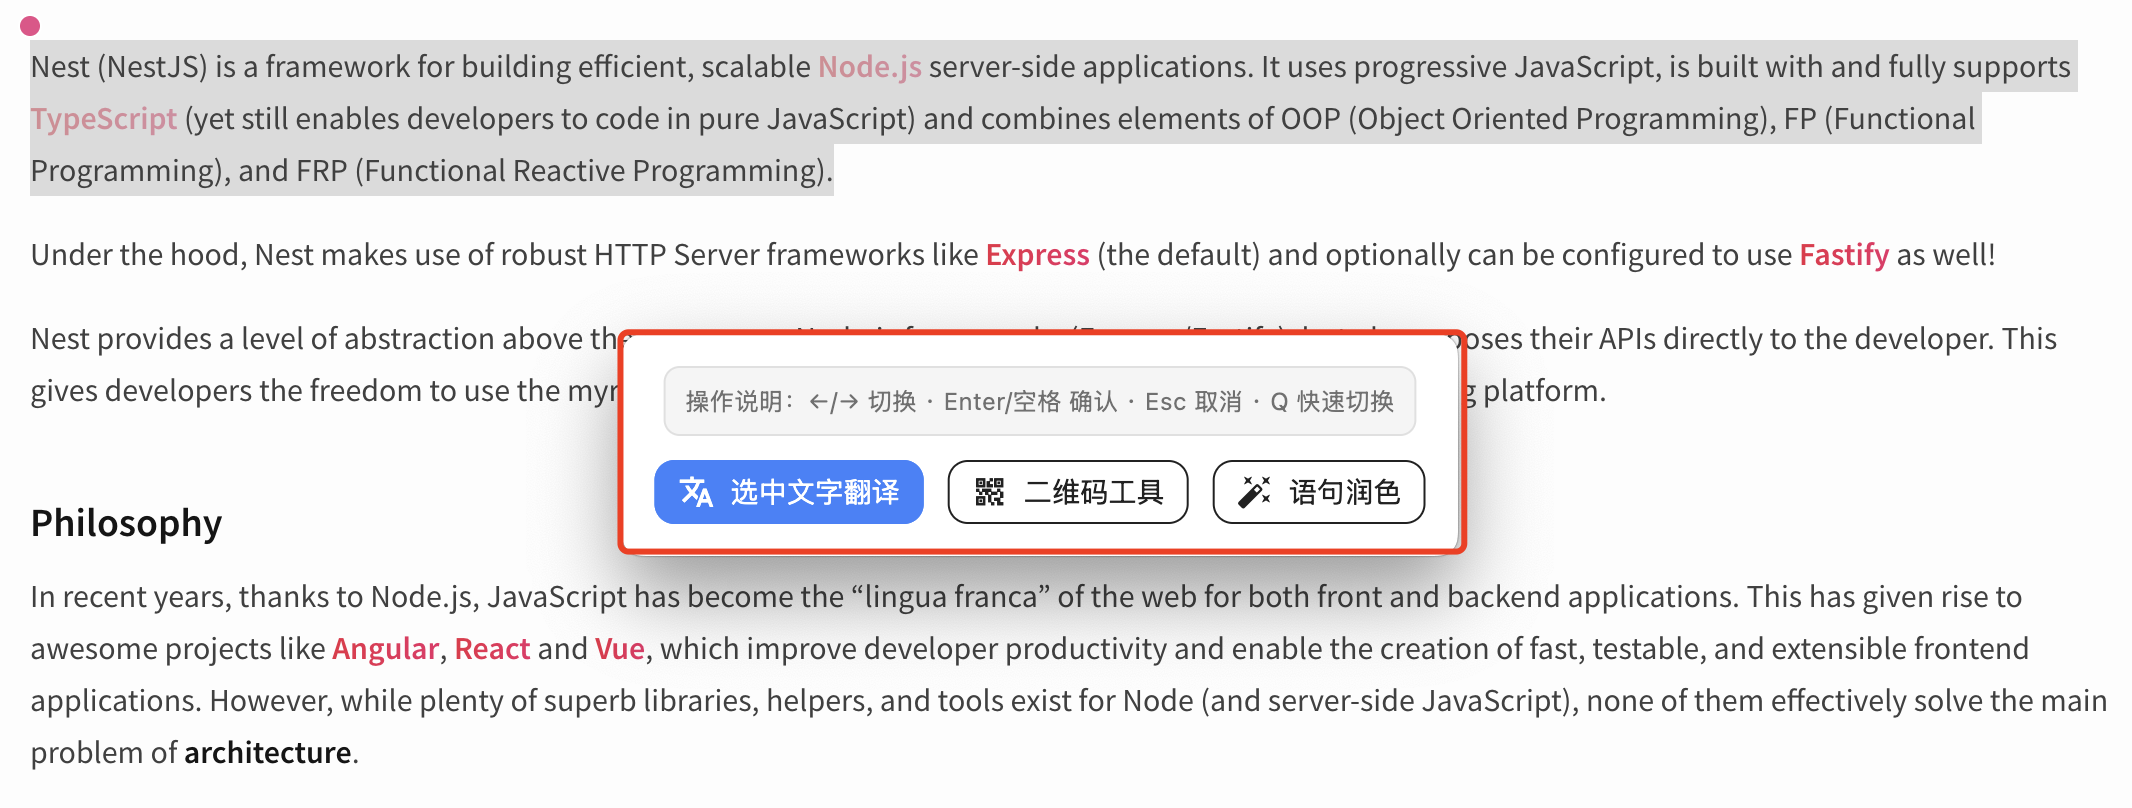This screenshot has height=808, width=2132.
Task: Open 二维码工具 from the popup
Action: (x=1092, y=492)
